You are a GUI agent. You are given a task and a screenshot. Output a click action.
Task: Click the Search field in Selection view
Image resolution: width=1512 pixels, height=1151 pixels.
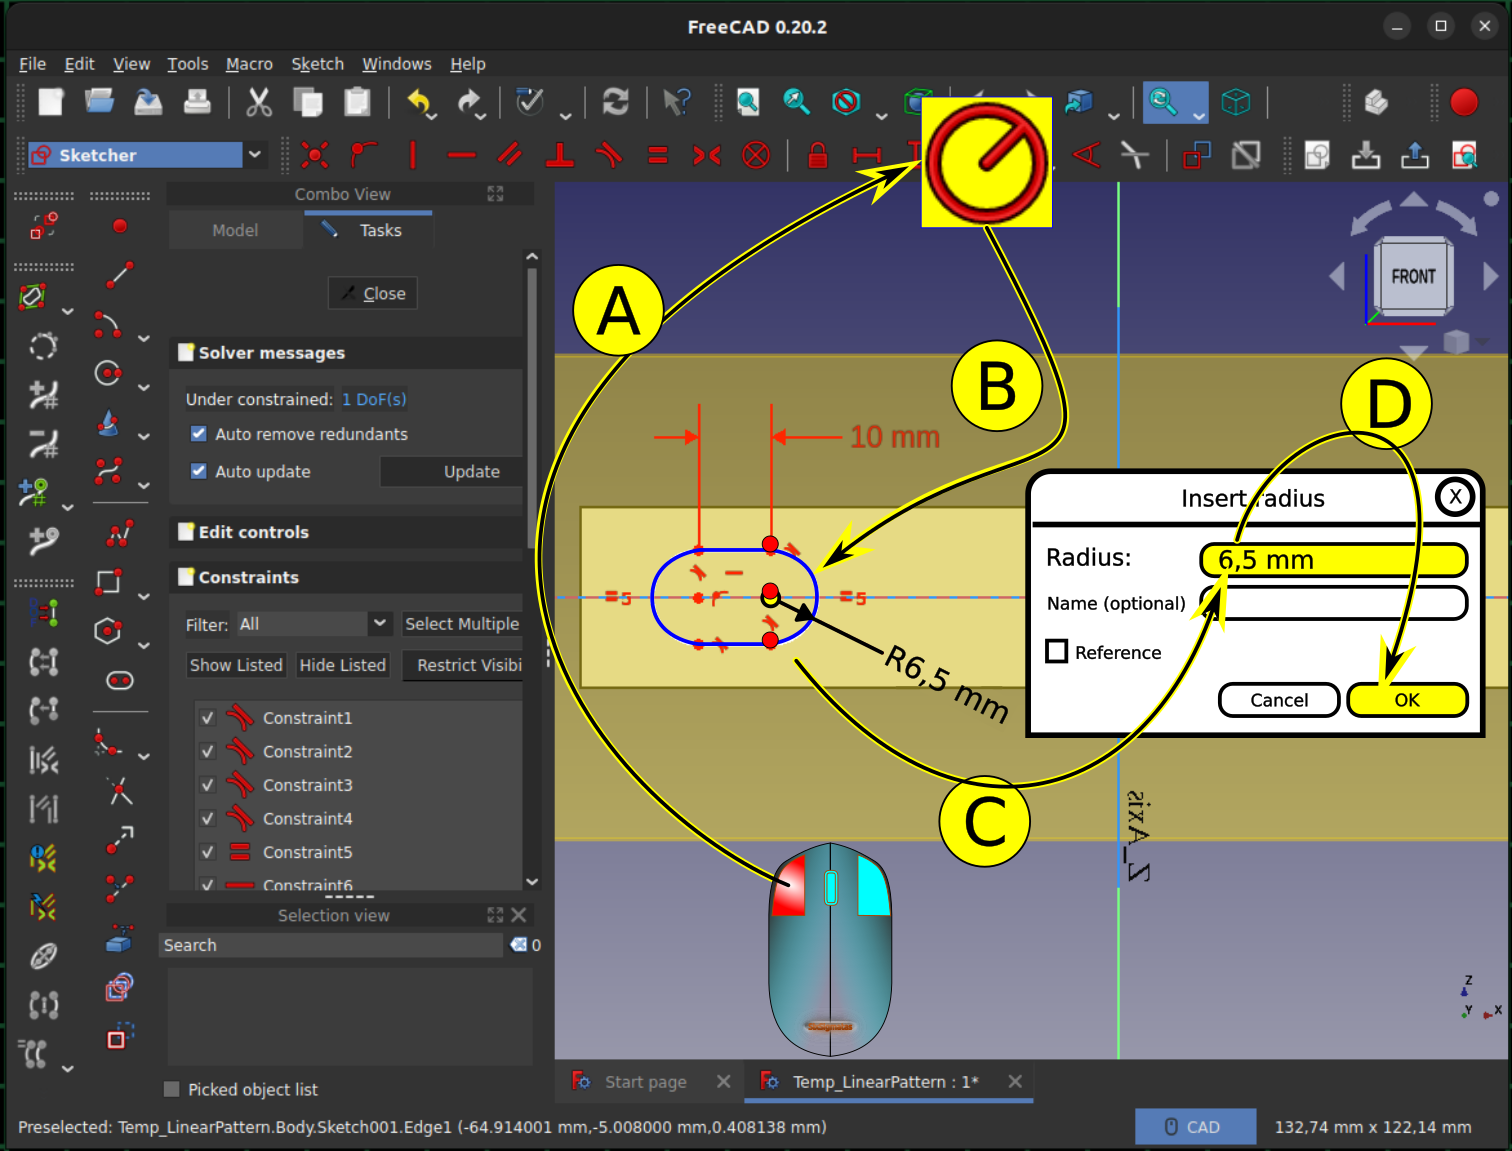pyautogui.click(x=331, y=945)
